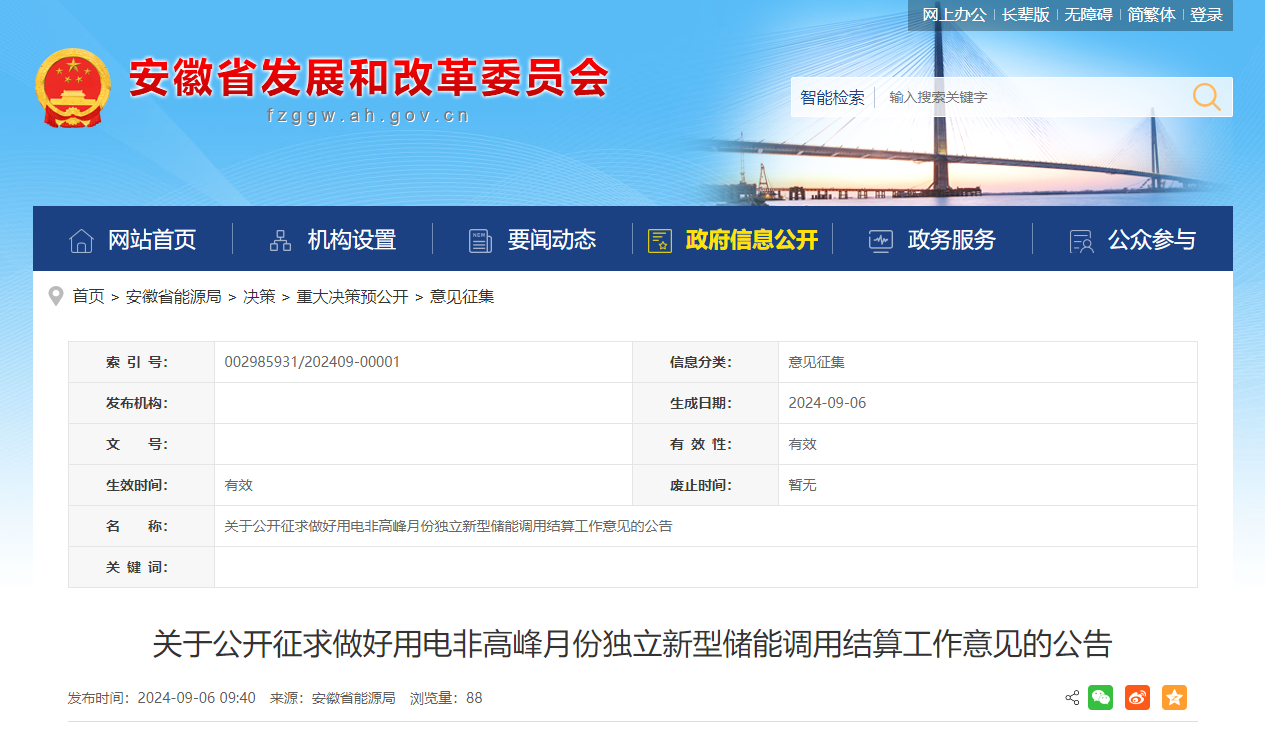The width and height of the screenshot is (1265, 749).
Task: Switch to 长辈版 mode
Action: [1026, 15]
